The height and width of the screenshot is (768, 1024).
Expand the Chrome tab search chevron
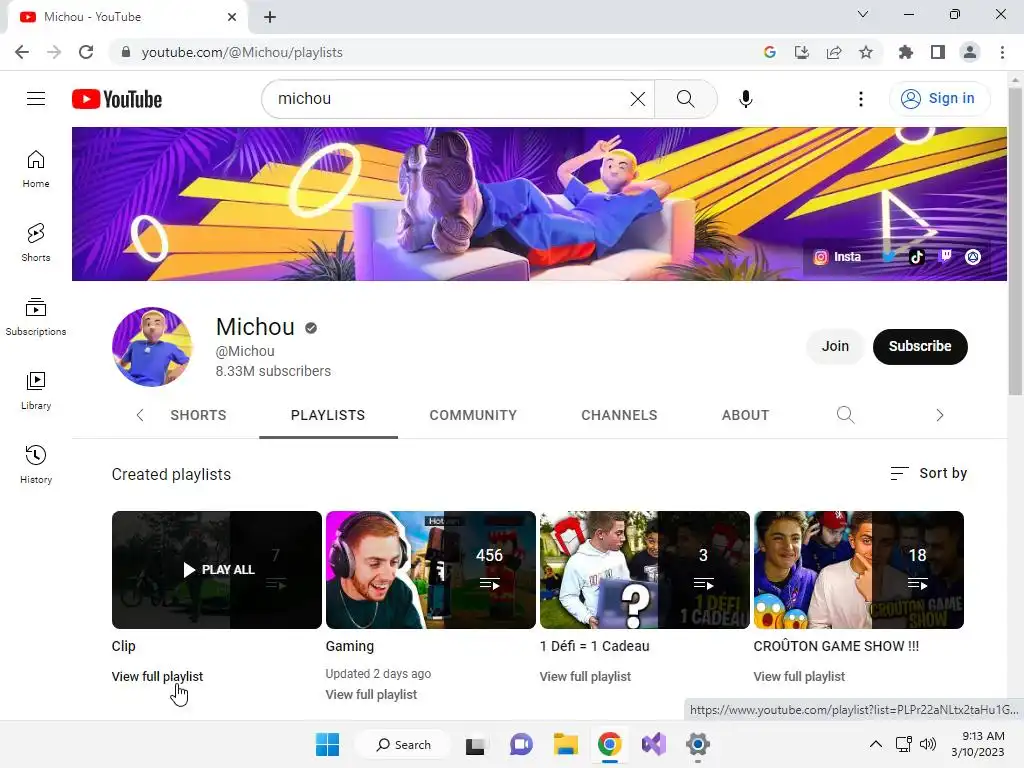(862, 14)
